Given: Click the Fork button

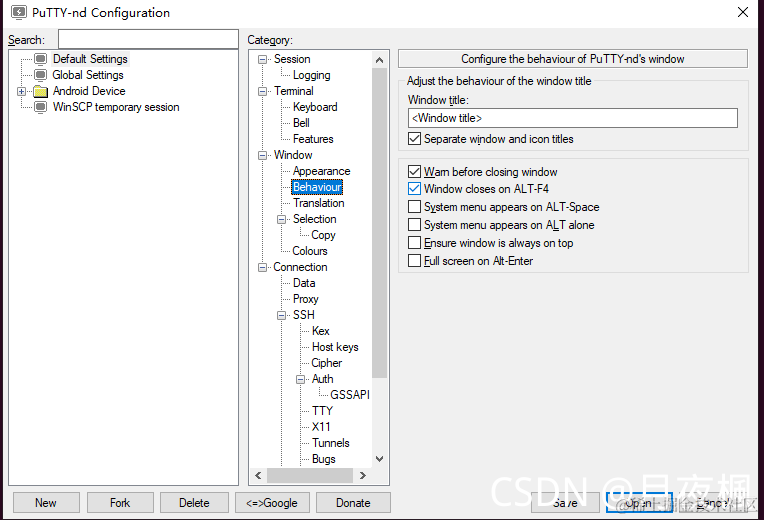Looking at the screenshot, I should [120, 502].
